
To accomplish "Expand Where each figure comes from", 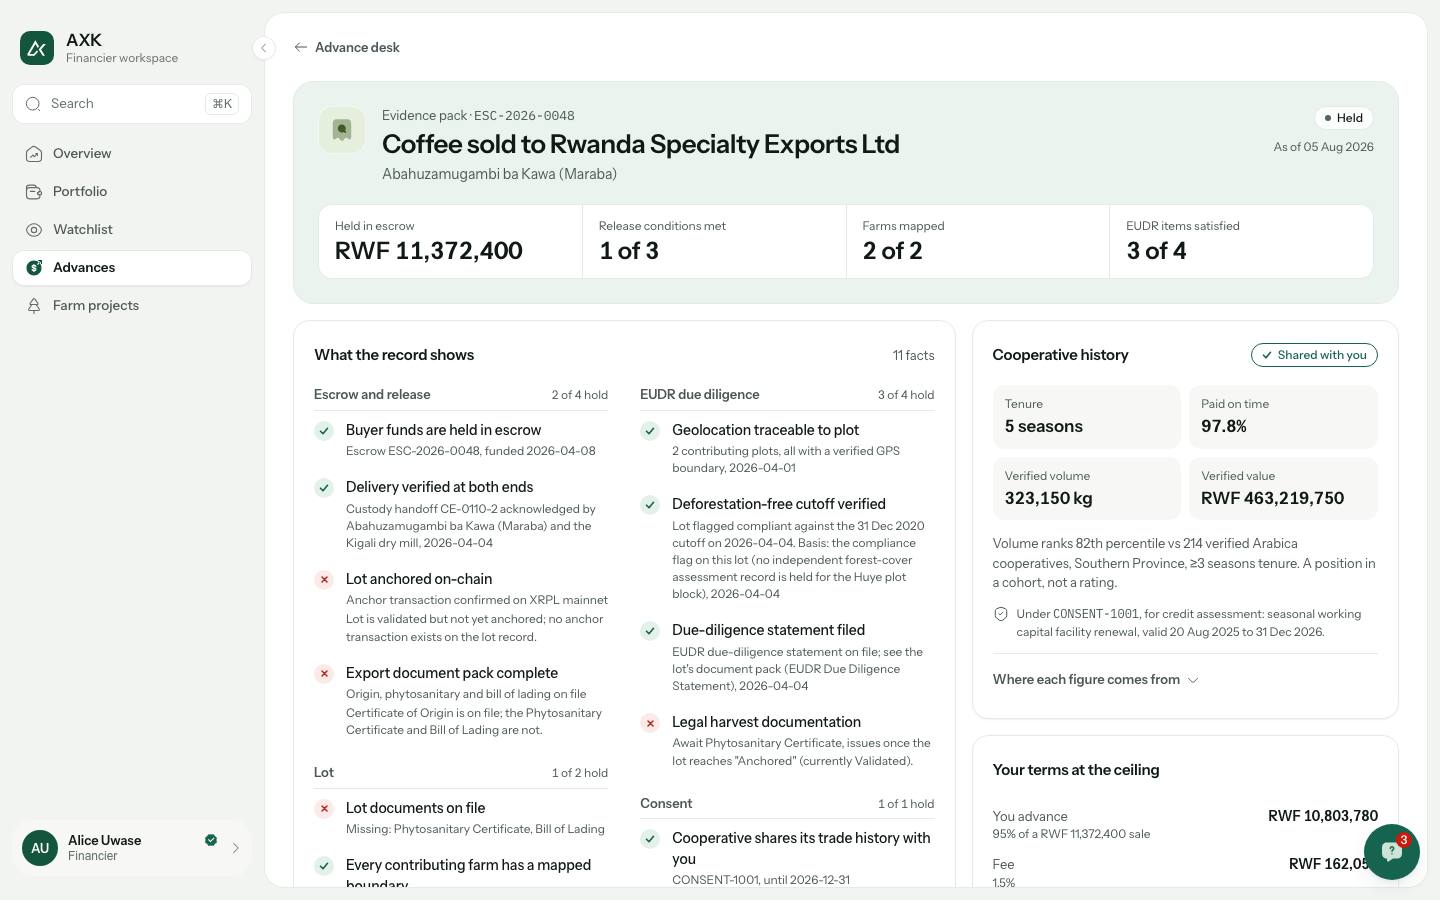I will pyautogui.click(x=1095, y=680).
